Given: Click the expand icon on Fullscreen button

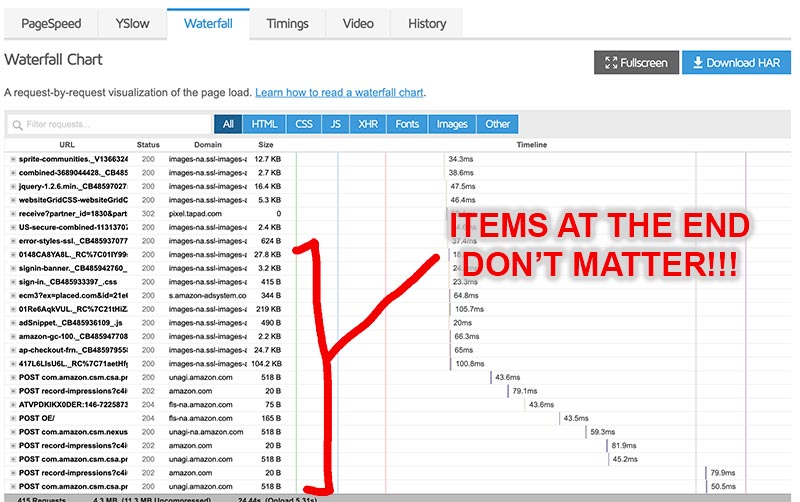Looking at the screenshot, I should point(609,63).
